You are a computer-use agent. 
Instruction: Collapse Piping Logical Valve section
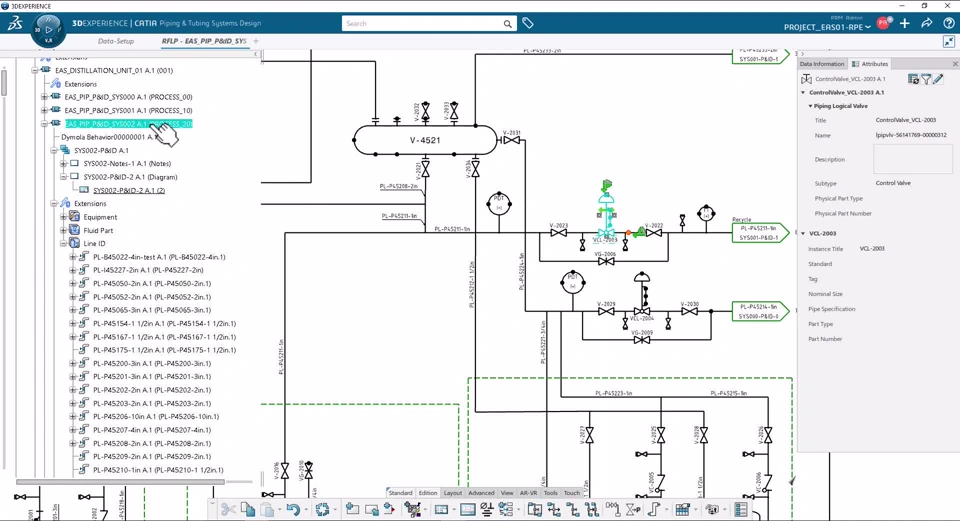[x=810, y=106]
